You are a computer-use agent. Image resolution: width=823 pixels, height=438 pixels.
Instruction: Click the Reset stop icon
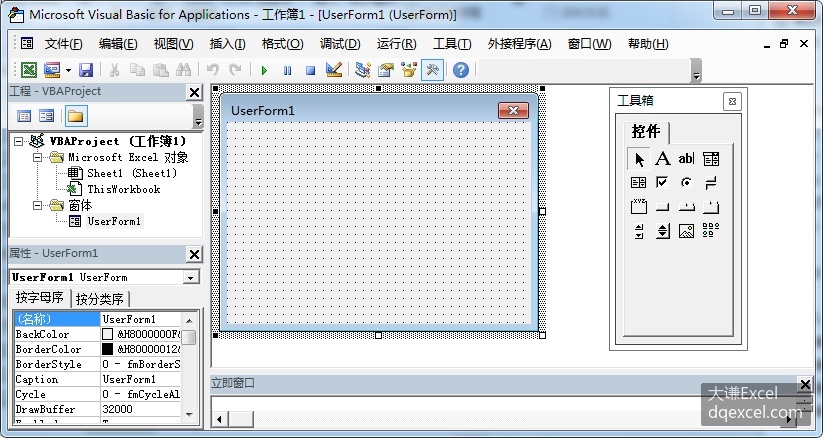pos(310,70)
